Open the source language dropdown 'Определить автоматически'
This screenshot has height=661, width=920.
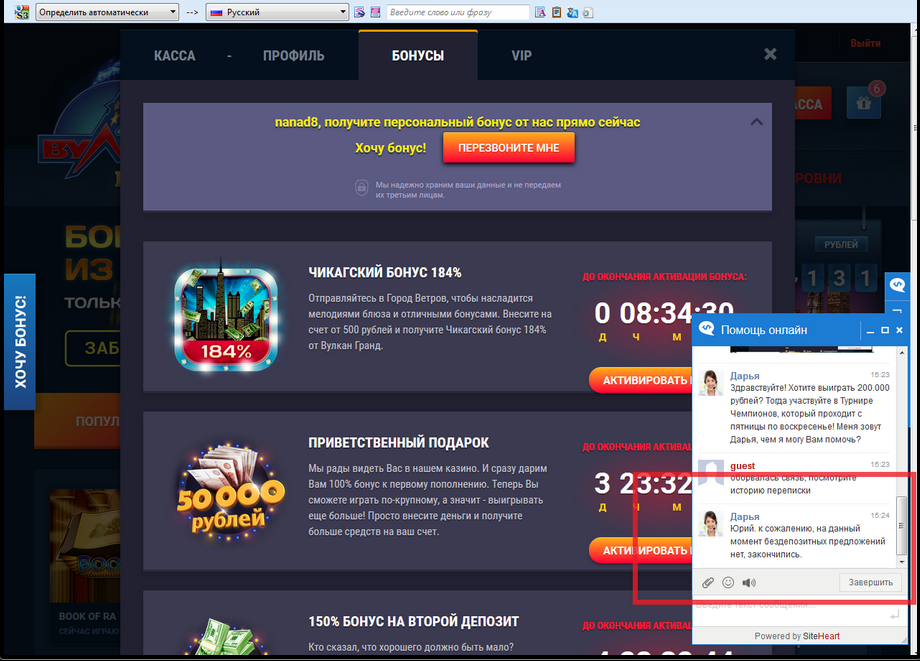pyautogui.click(x=107, y=12)
